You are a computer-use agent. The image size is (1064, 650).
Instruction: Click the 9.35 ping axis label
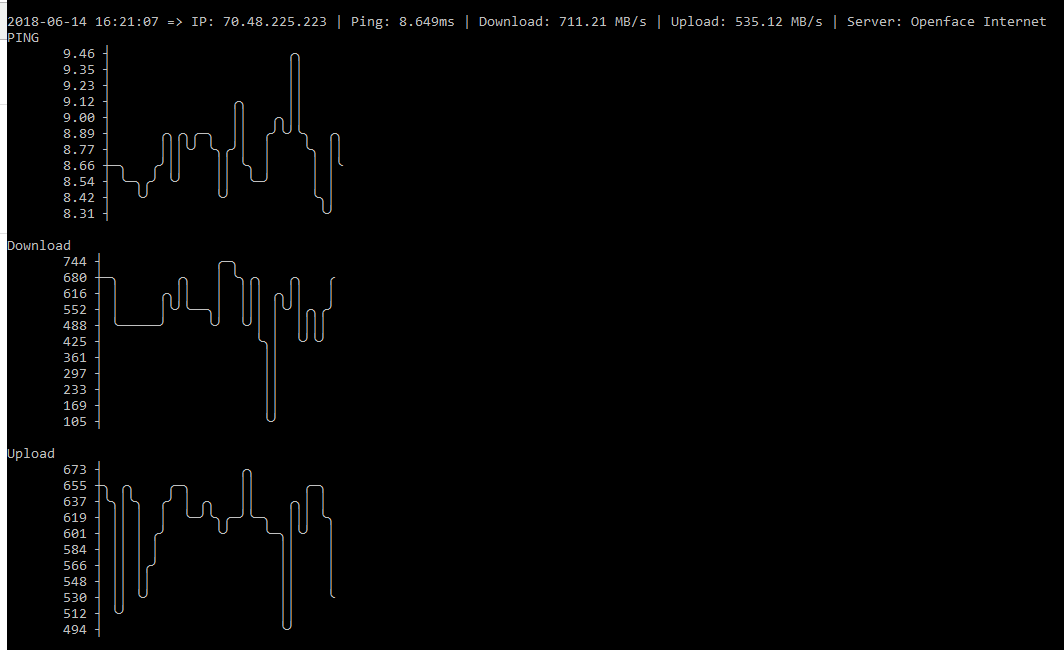(79, 70)
